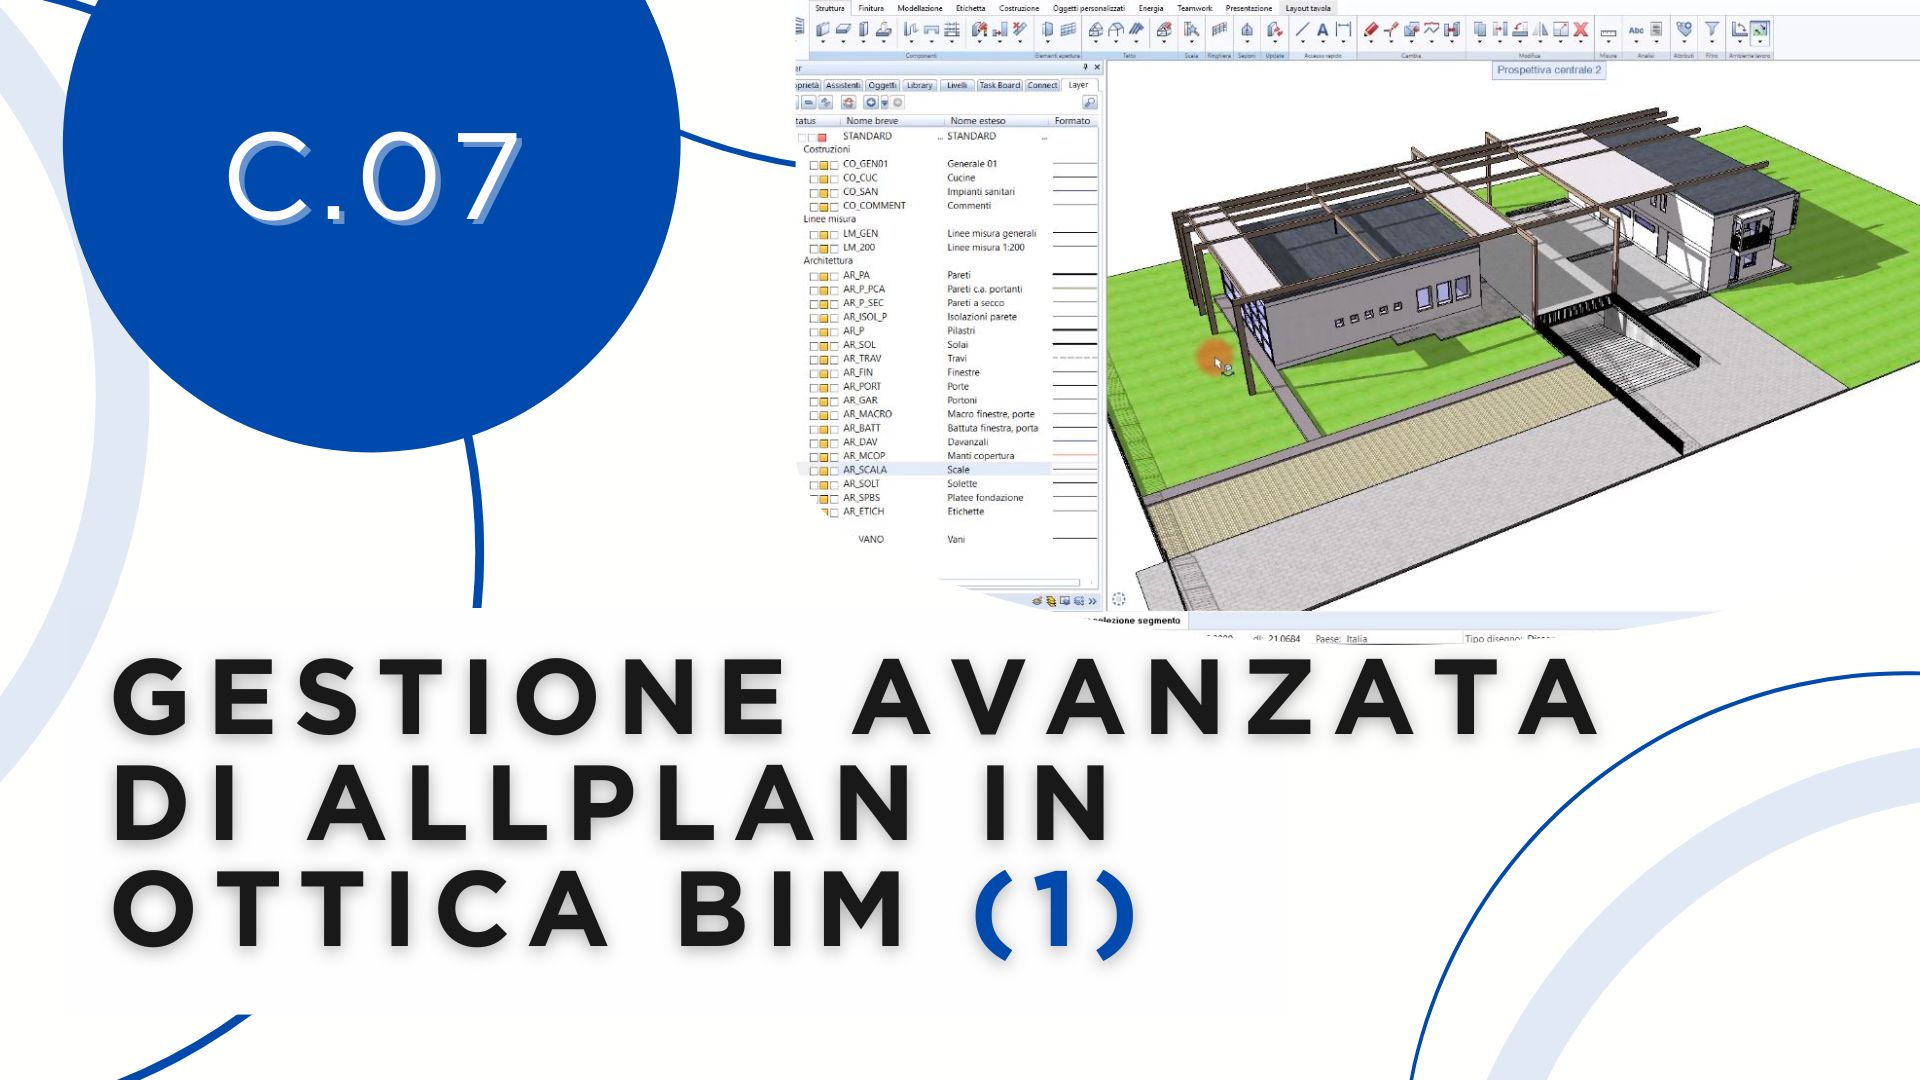Screen dimensions: 1920x1080
Task: Switch to the Task Board palette tab
Action: coord(1000,85)
